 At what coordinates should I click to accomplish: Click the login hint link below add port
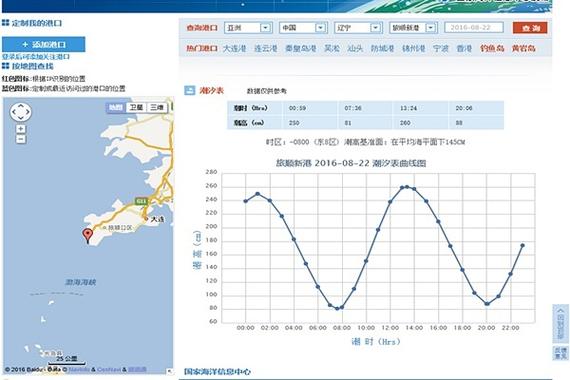coord(36,57)
